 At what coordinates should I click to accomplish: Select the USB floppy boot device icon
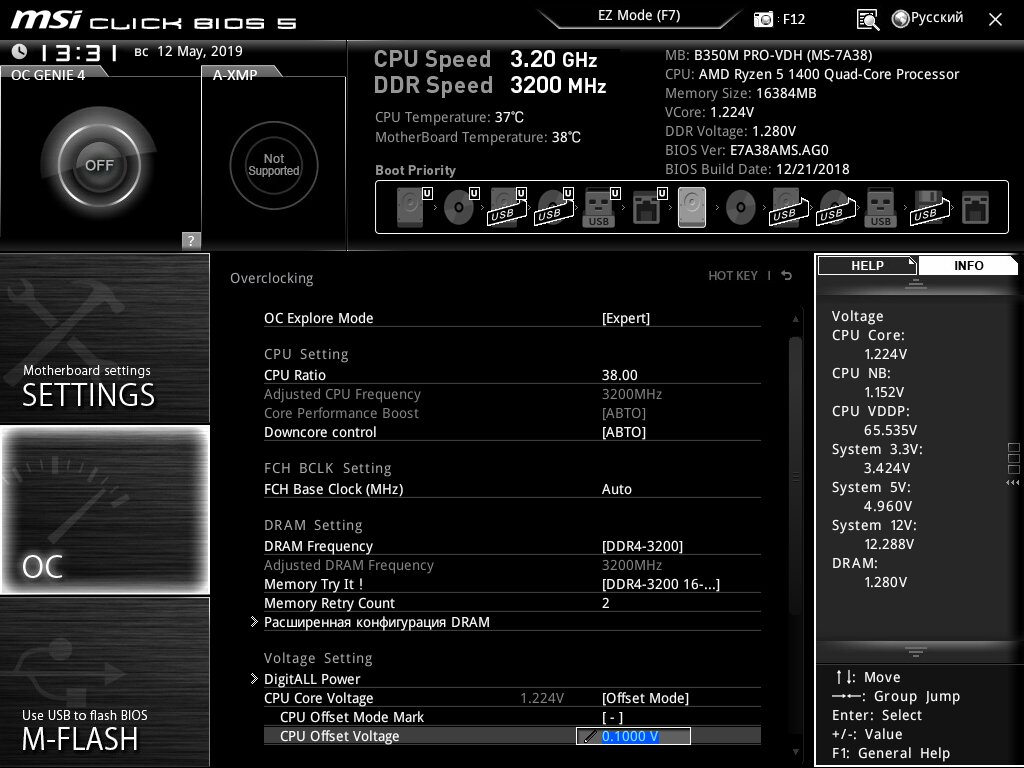pos(929,207)
